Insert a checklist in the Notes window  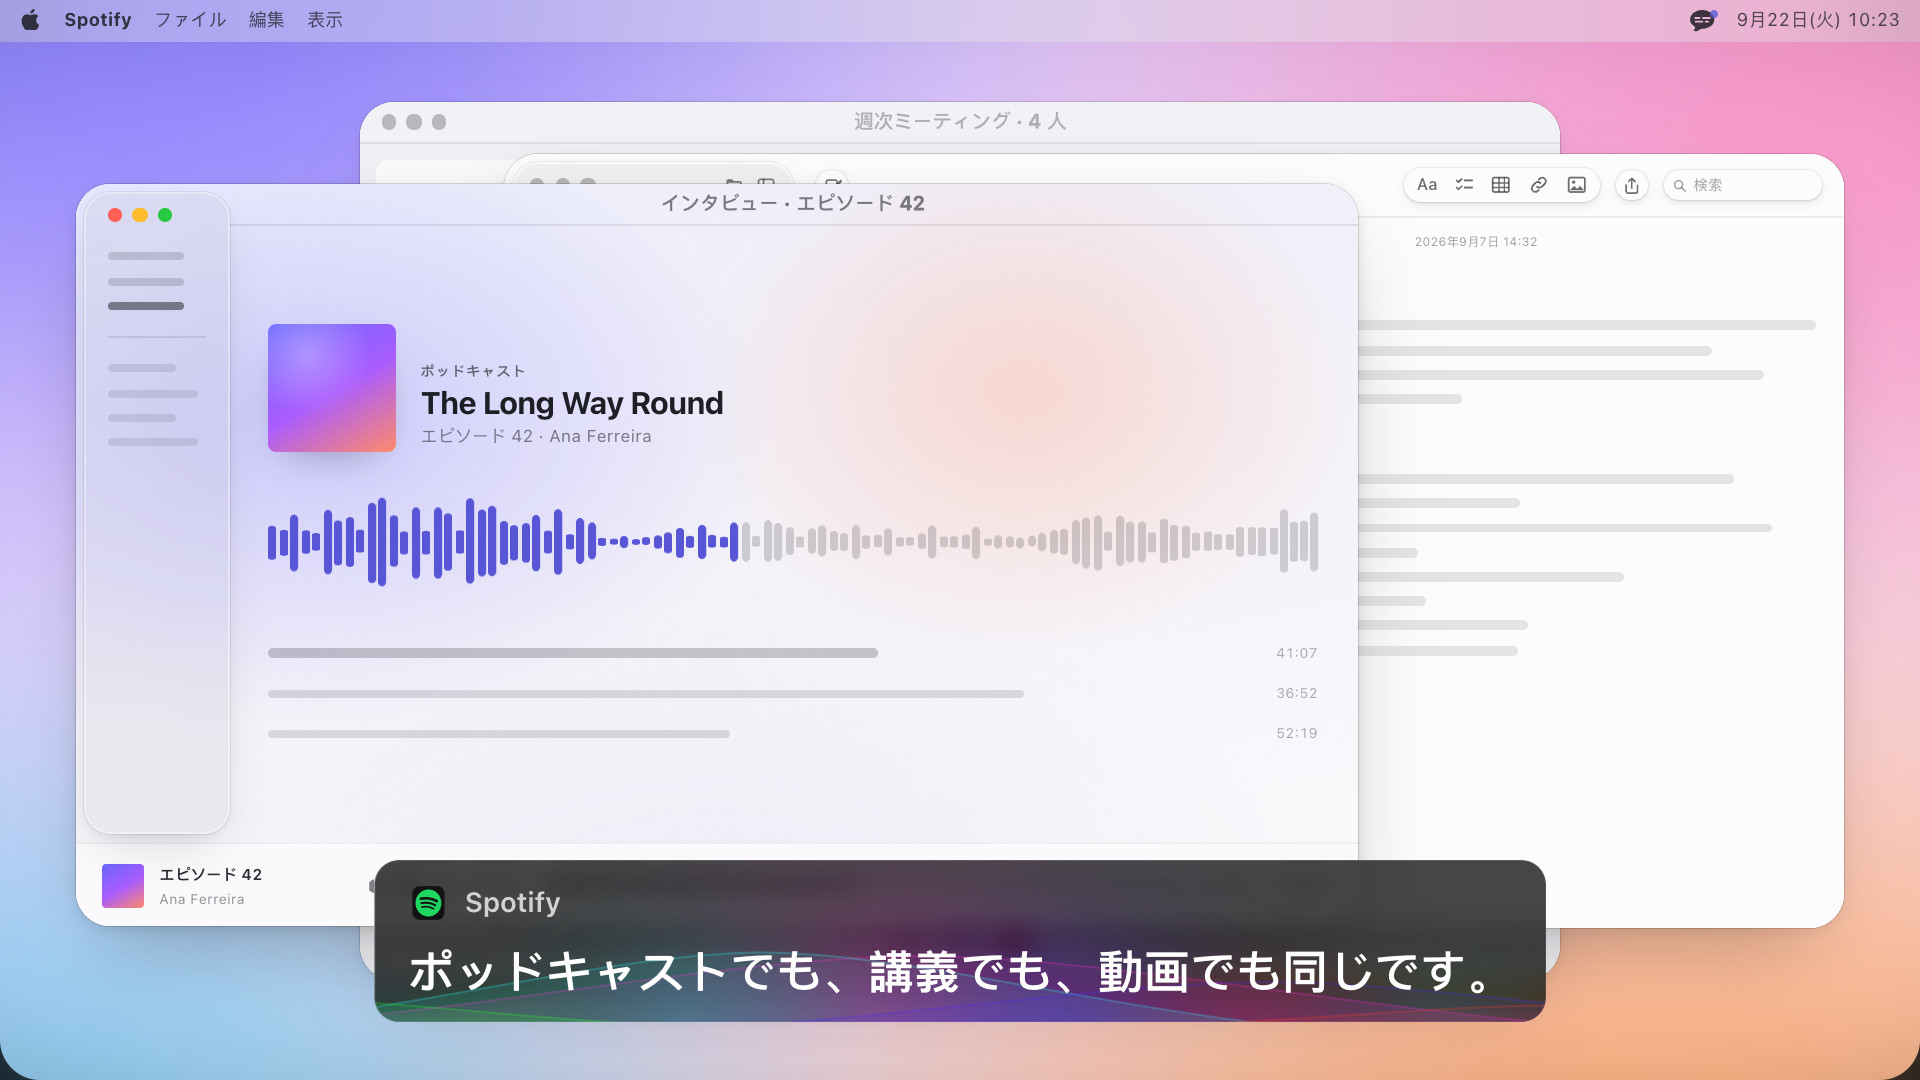coord(1464,185)
